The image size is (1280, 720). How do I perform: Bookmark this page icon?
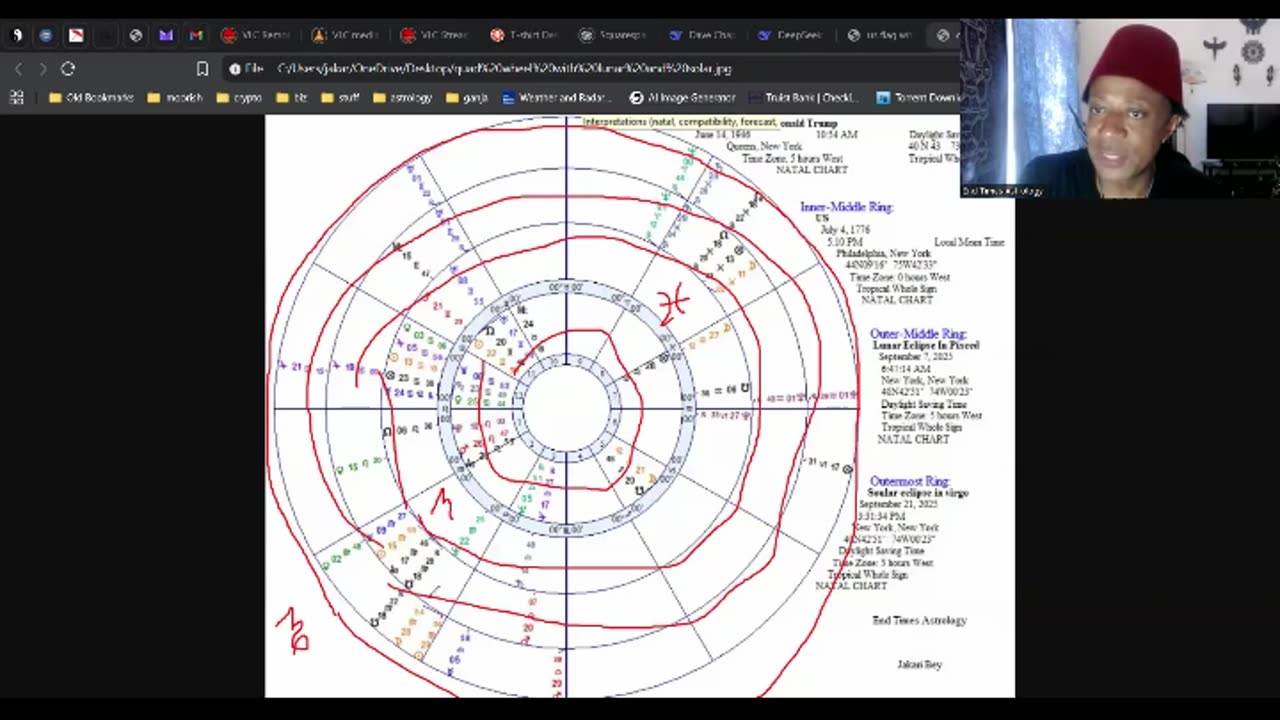click(202, 69)
